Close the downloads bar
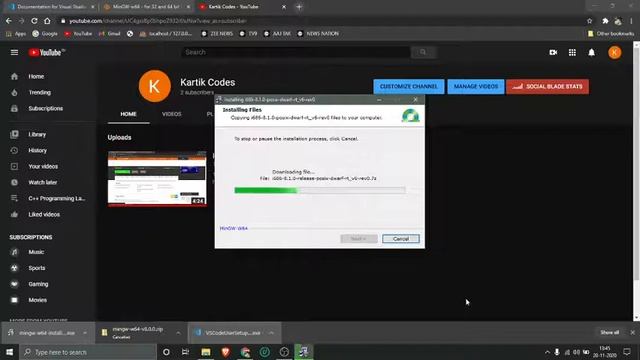 (x=632, y=333)
